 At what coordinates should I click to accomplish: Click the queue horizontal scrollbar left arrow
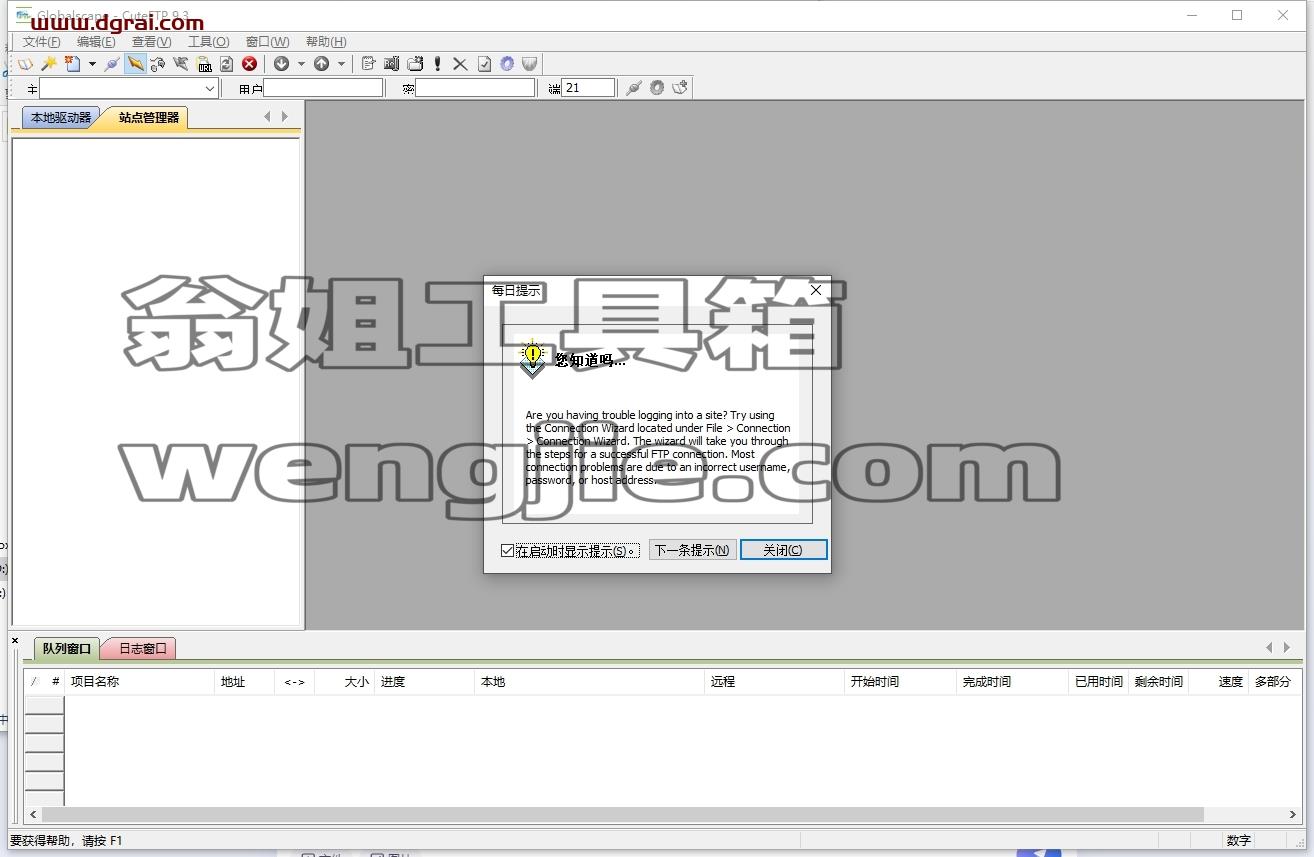pos(33,815)
